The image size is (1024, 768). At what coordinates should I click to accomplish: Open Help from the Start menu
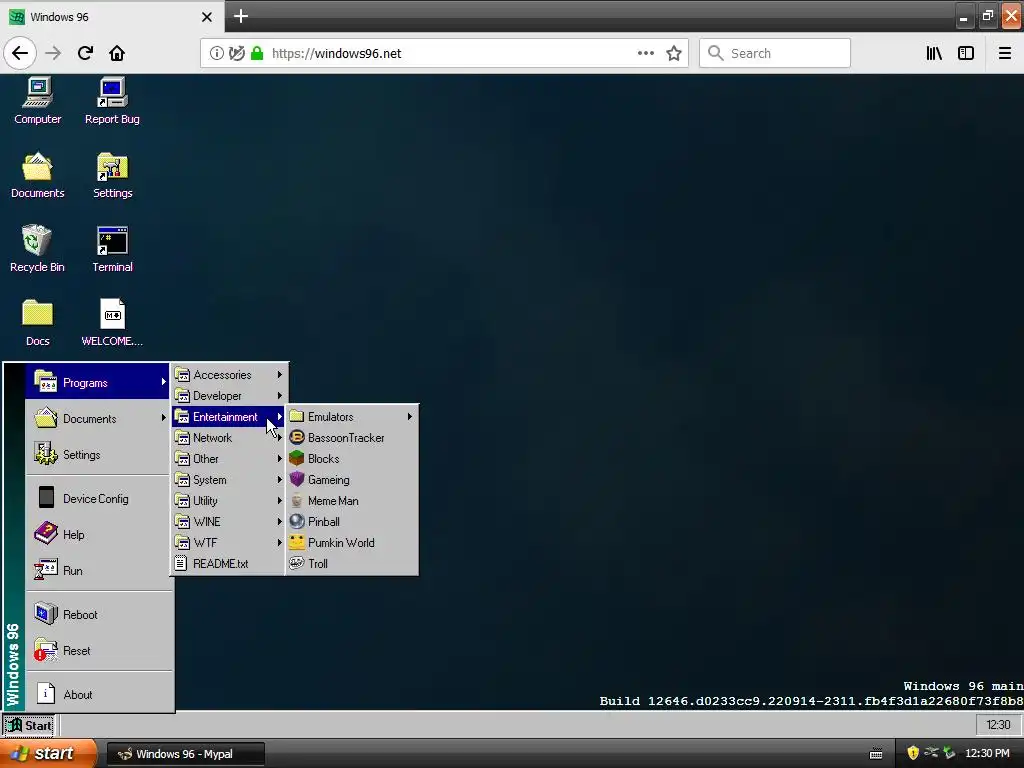click(x=98, y=534)
